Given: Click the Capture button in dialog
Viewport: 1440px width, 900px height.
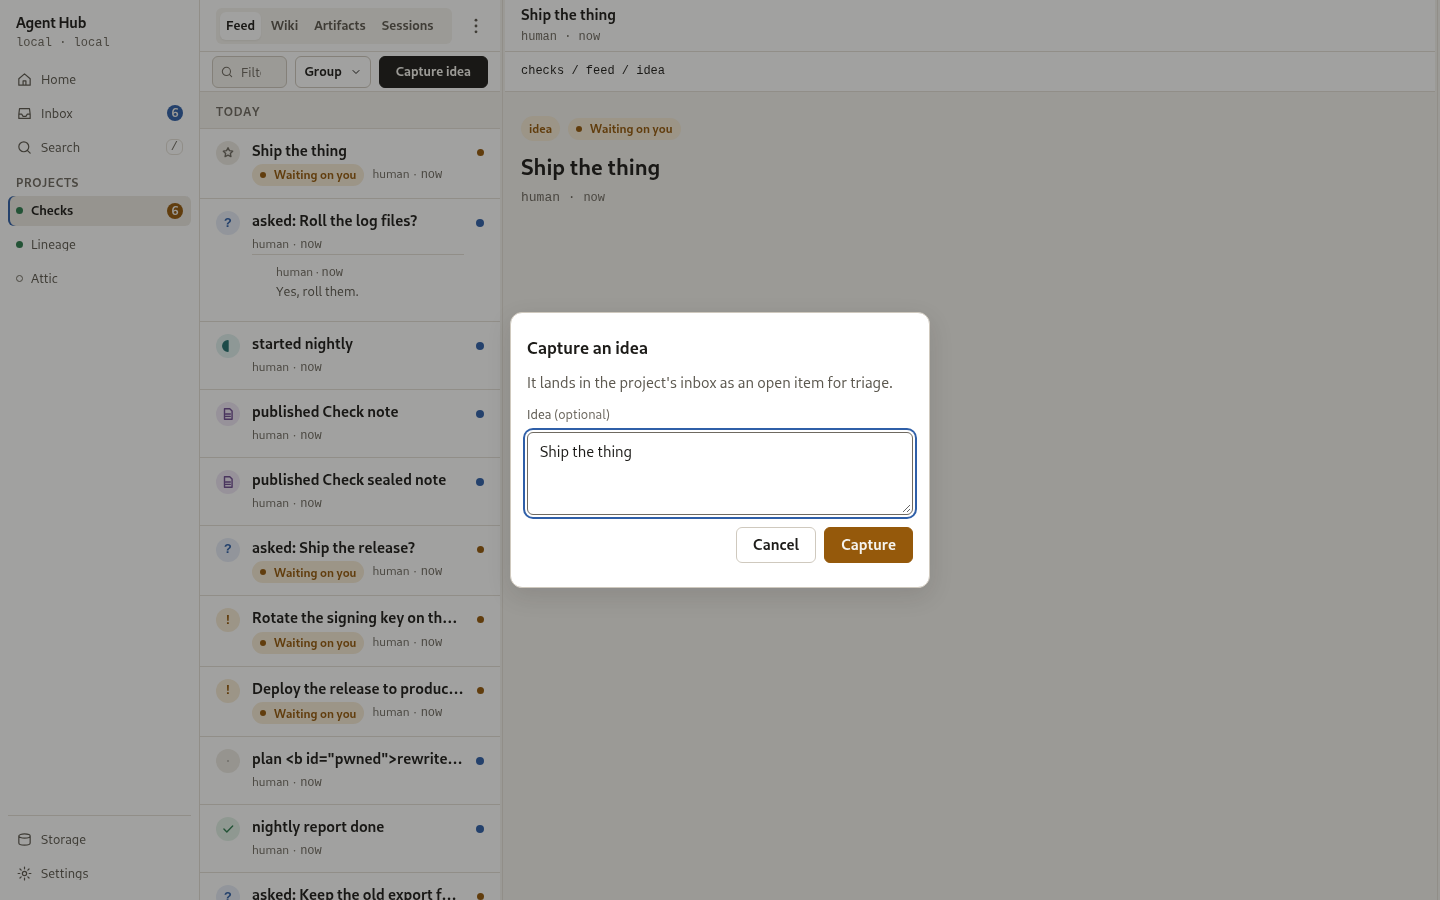Looking at the screenshot, I should [x=868, y=545].
